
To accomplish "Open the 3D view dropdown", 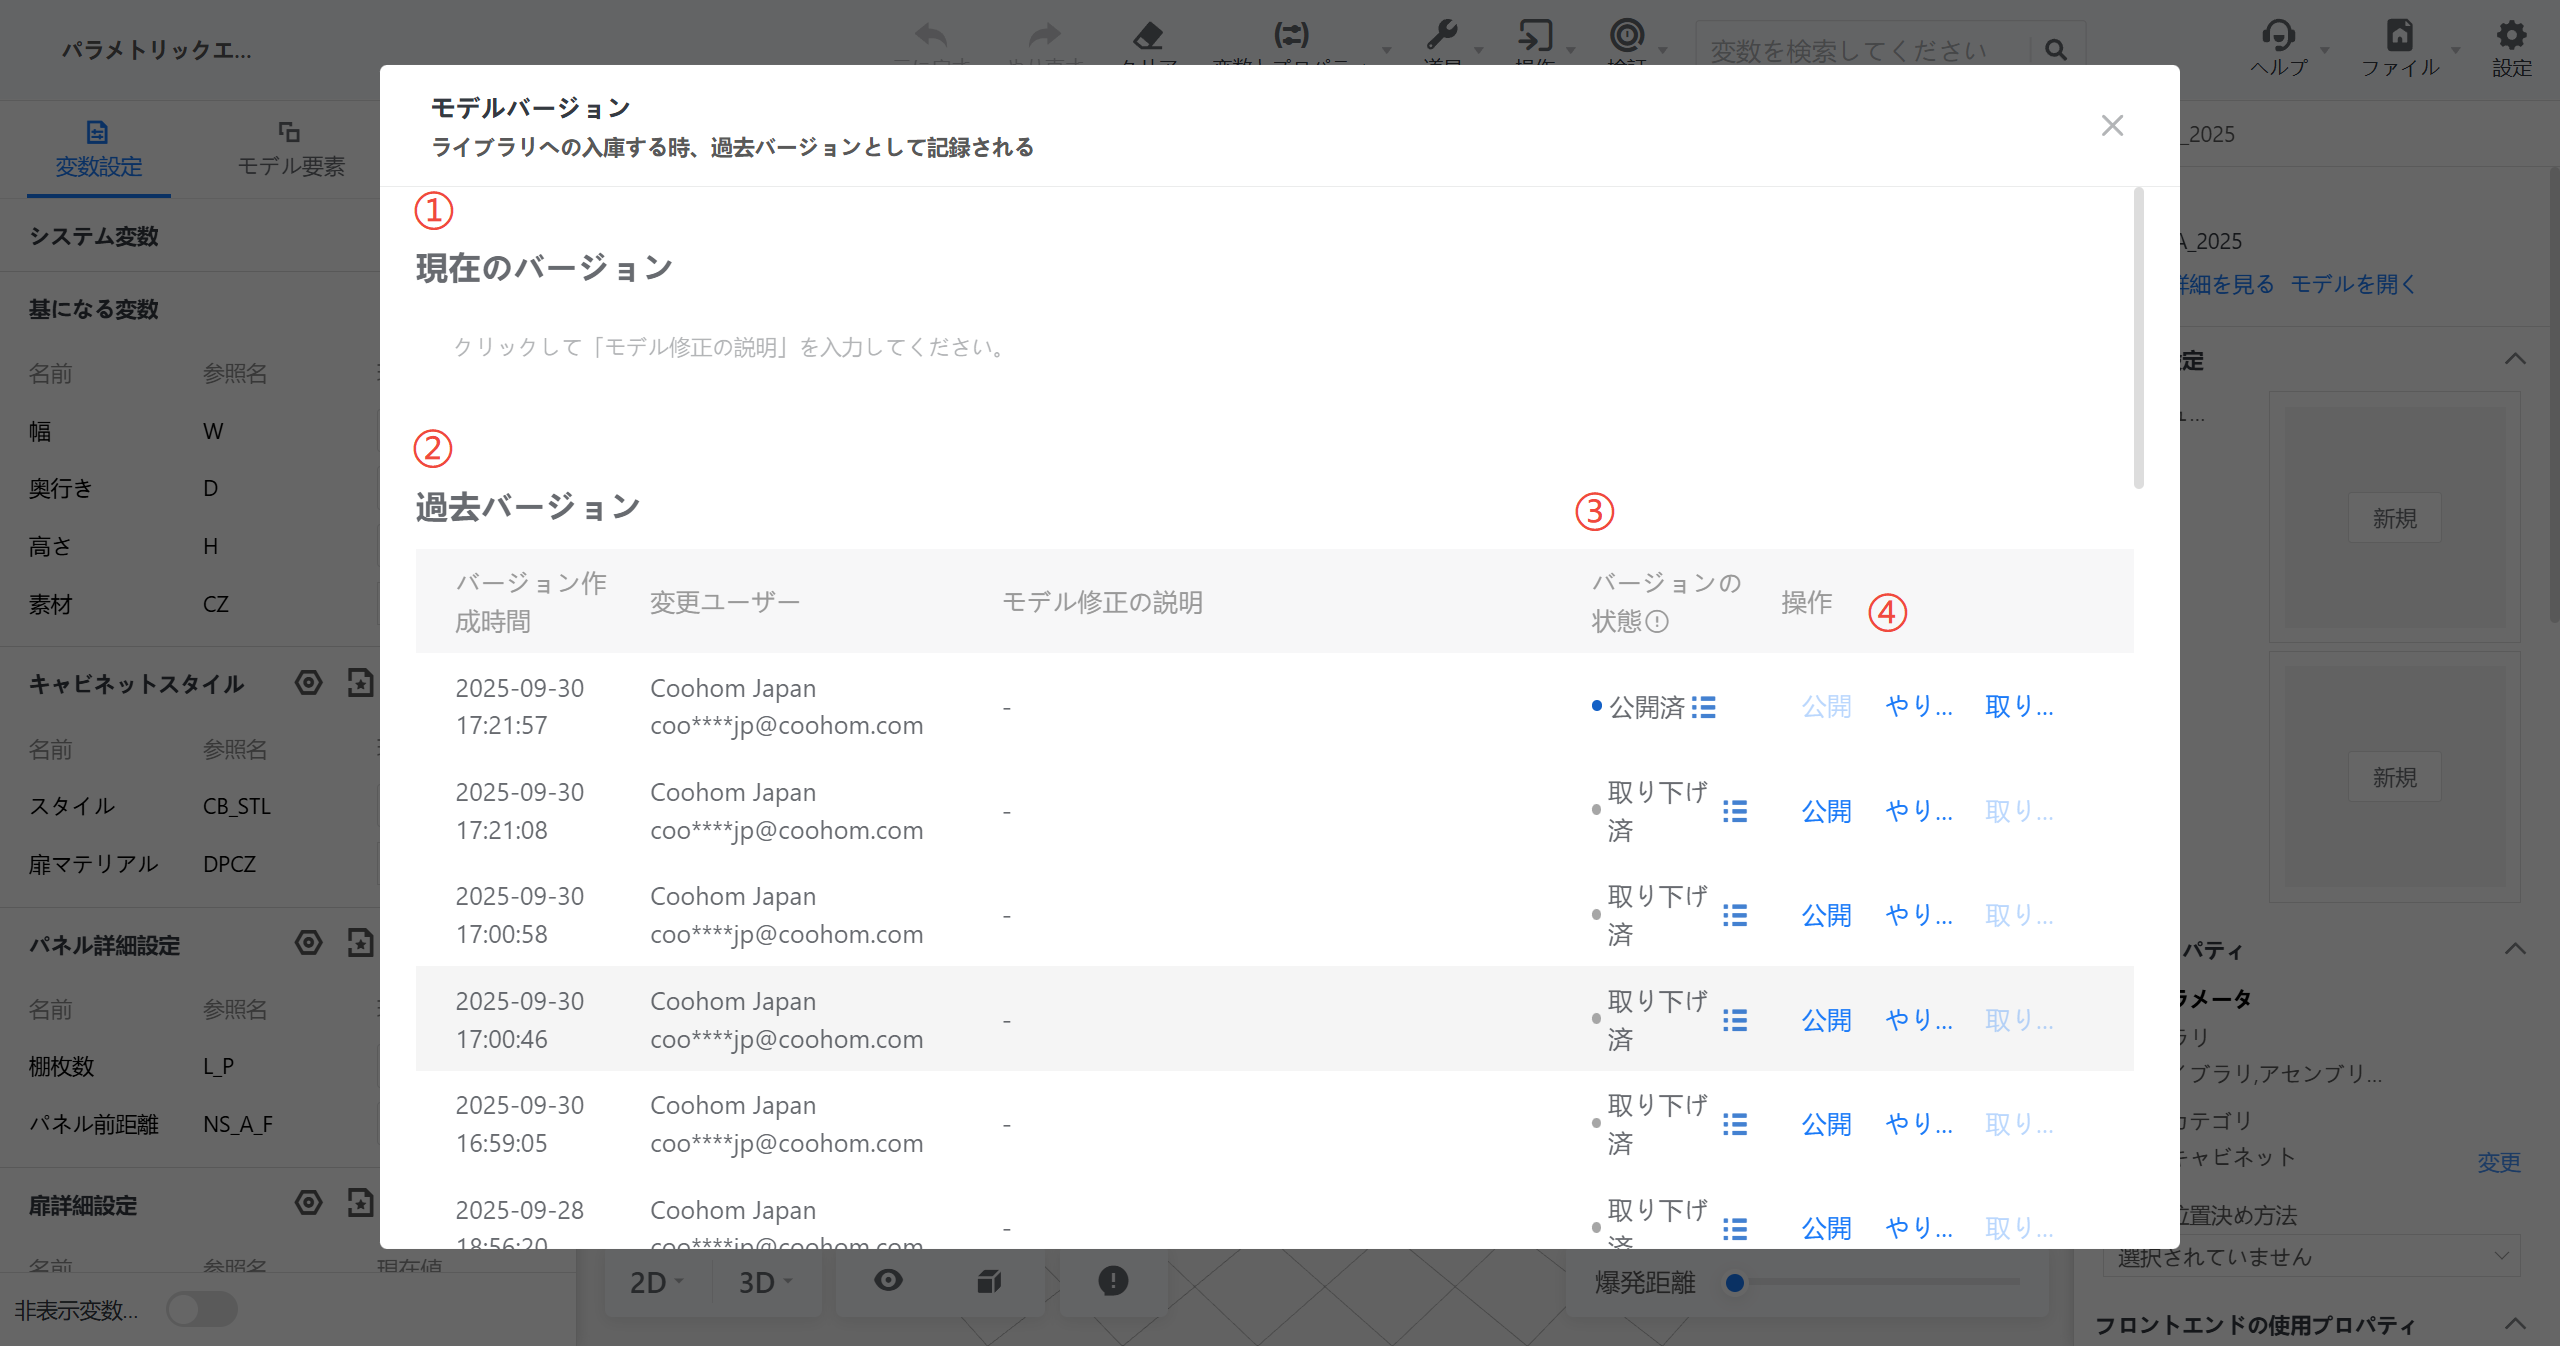I will (766, 1282).
